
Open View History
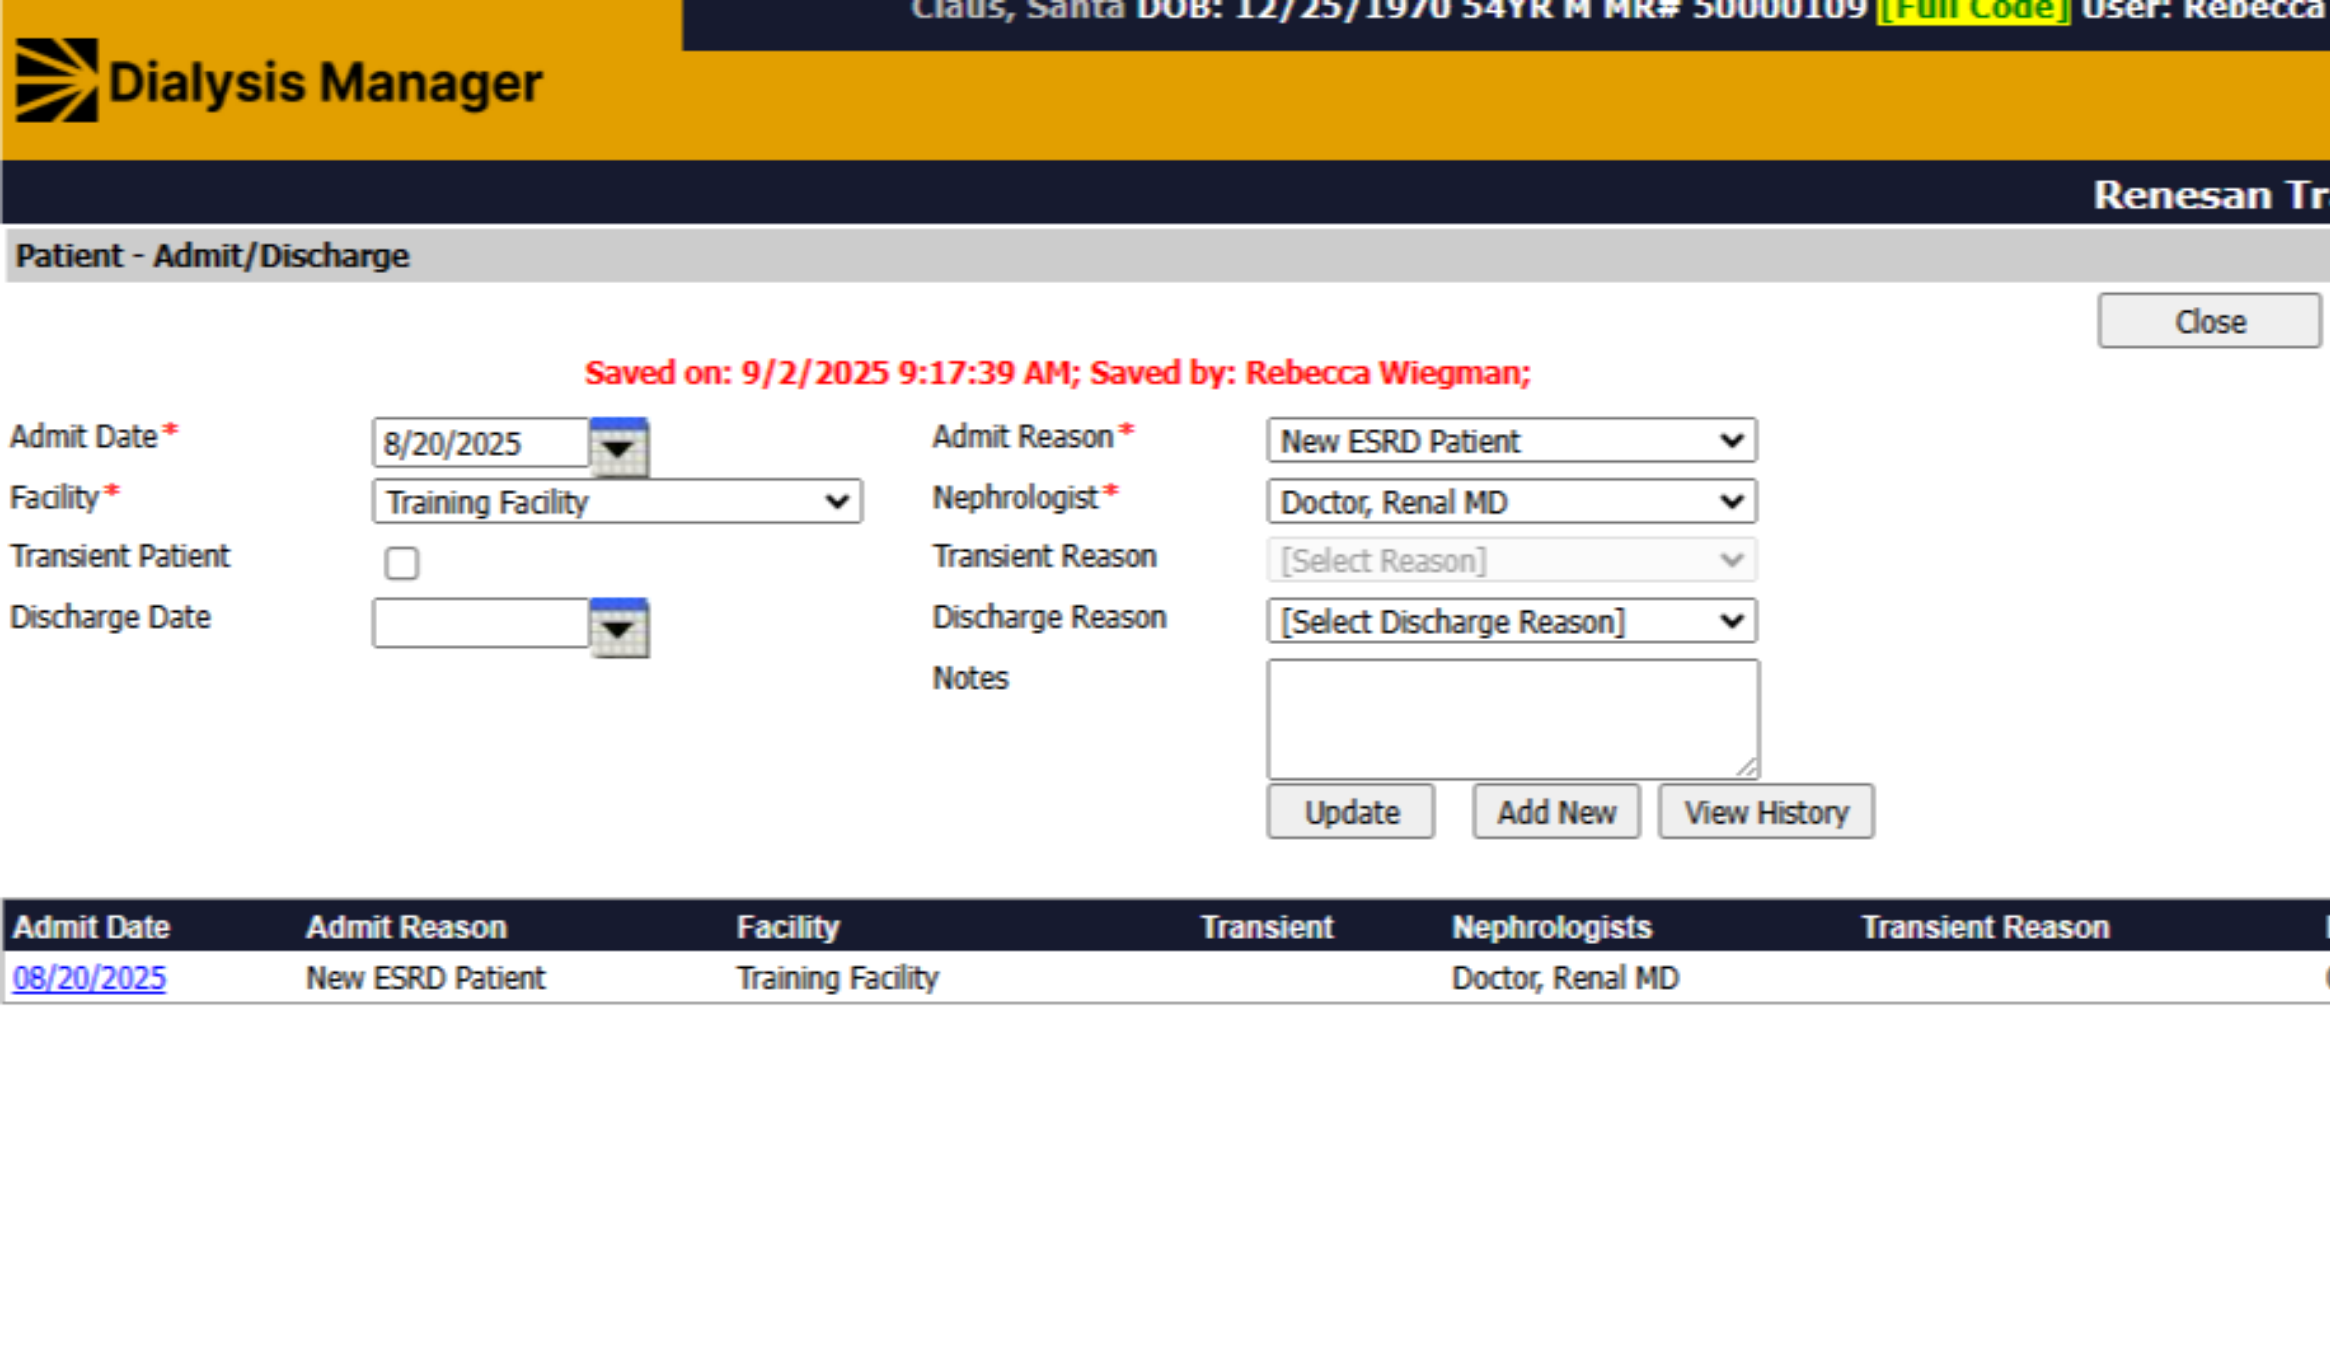tap(1766, 812)
